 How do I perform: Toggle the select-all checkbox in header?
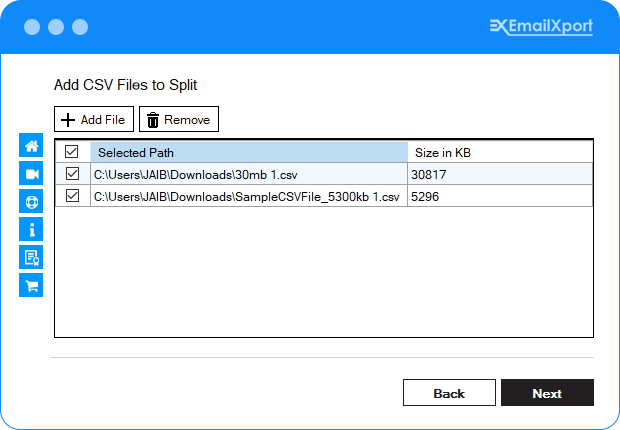(x=72, y=152)
